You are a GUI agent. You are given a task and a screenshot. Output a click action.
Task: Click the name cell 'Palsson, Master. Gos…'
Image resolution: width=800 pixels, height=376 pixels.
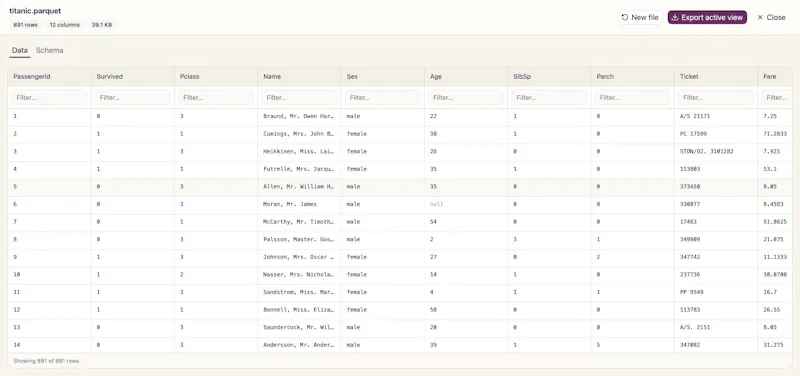coord(298,239)
